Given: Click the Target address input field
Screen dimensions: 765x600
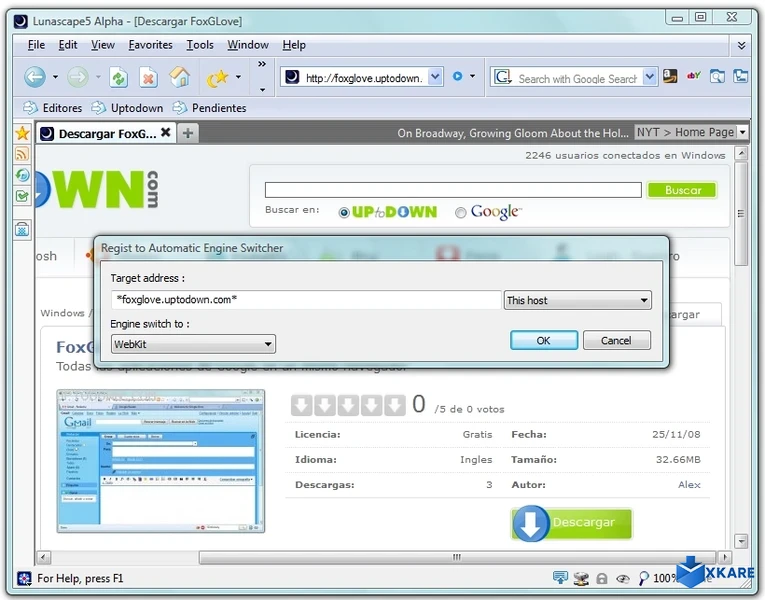Looking at the screenshot, I should (x=306, y=300).
